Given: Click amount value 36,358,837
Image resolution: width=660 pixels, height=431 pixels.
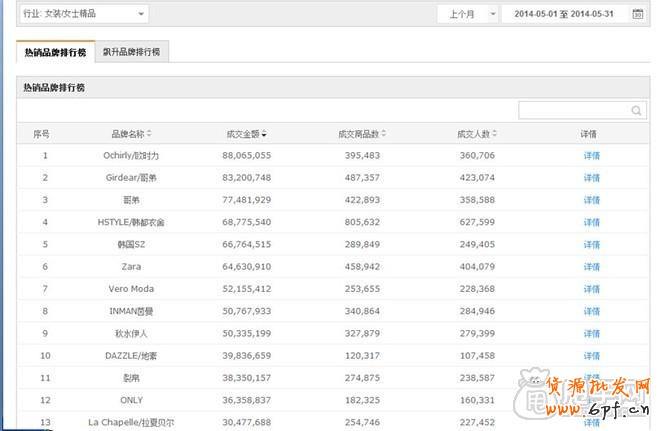Looking at the screenshot, I should click(x=247, y=400).
